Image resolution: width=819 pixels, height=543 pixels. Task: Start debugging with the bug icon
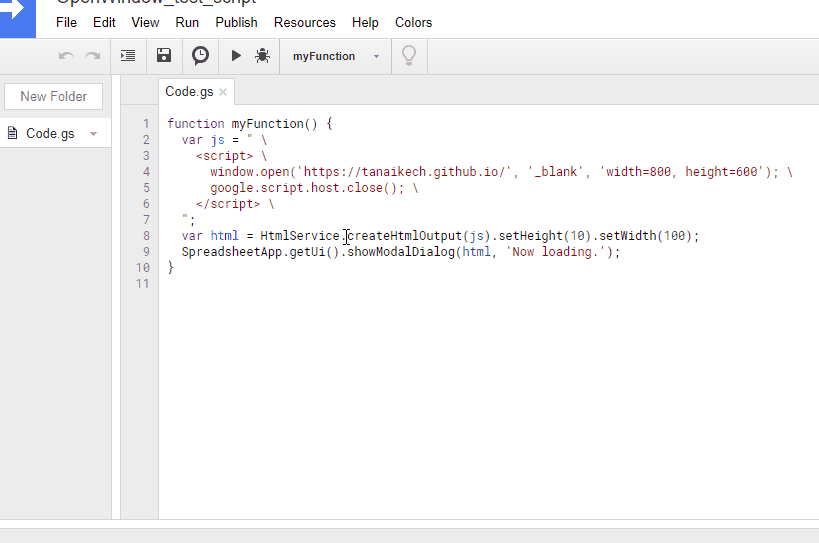262,55
